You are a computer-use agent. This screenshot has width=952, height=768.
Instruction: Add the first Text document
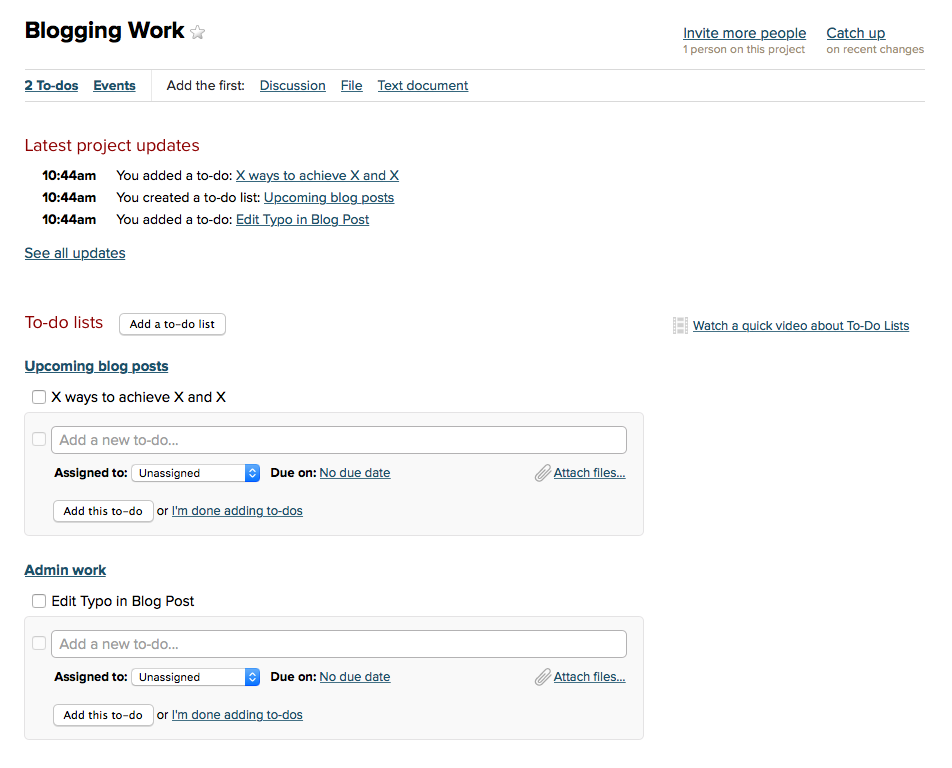[423, 86]
